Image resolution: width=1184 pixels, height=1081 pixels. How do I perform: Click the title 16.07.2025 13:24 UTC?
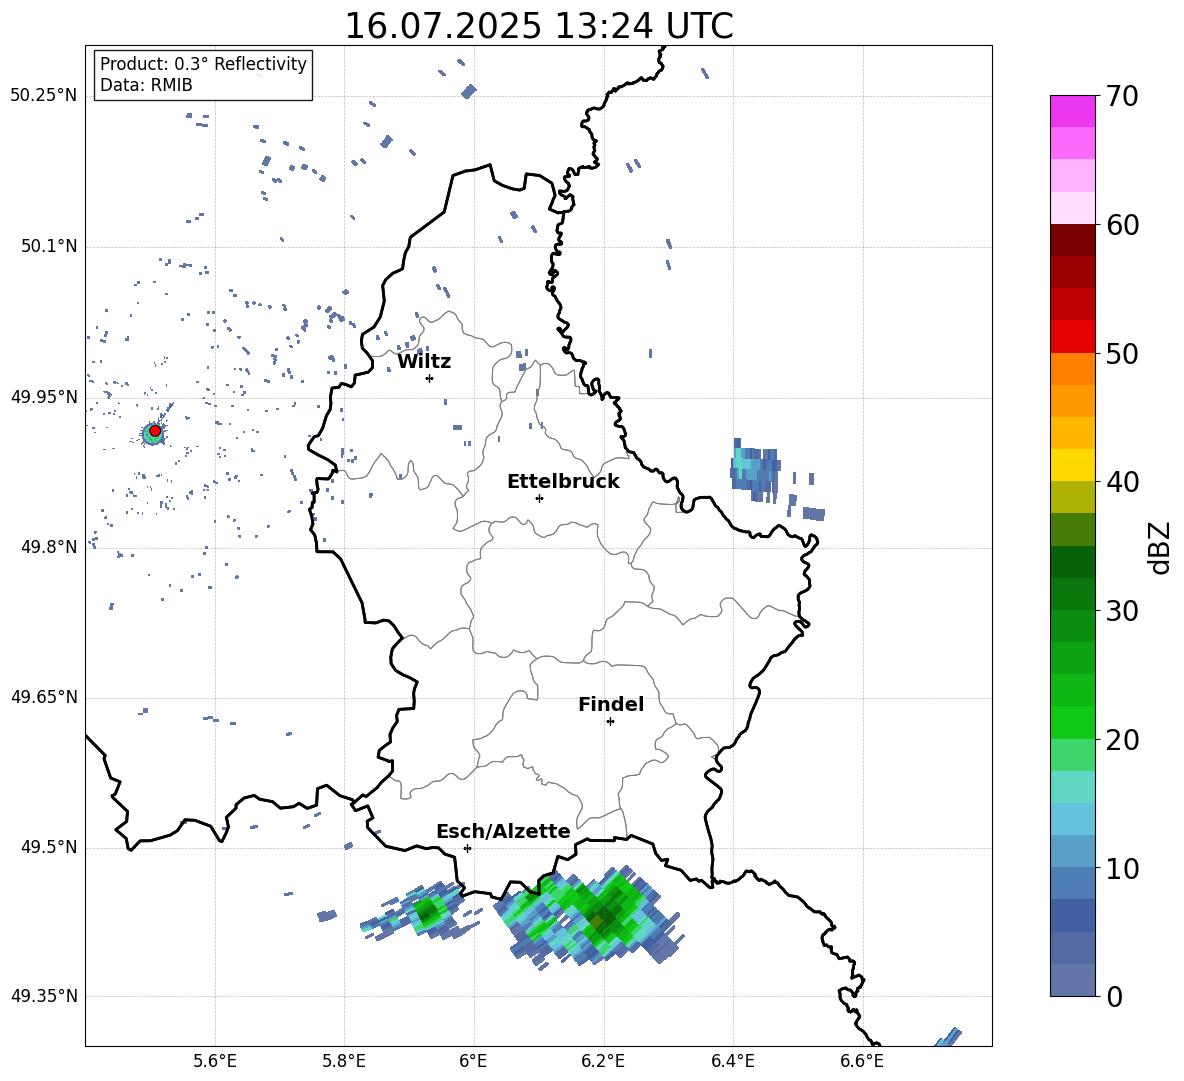[x=539, y=26]
